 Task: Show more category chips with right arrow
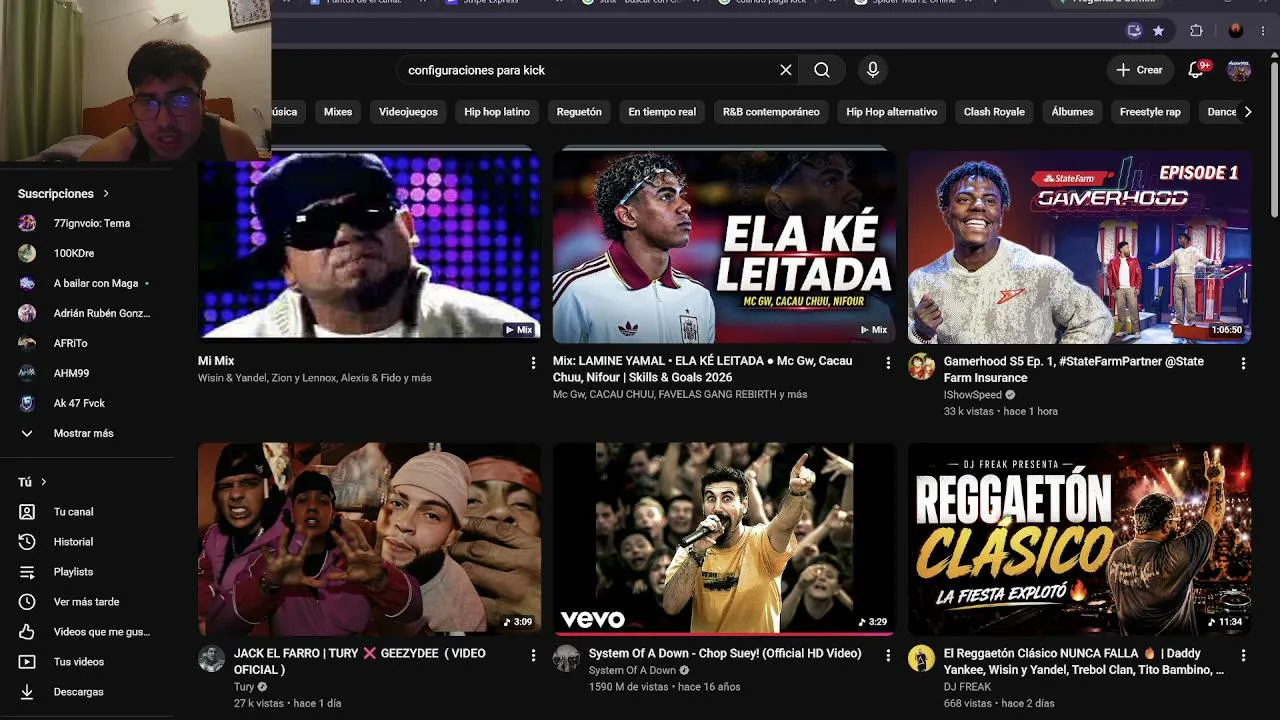click(1247, 112)
